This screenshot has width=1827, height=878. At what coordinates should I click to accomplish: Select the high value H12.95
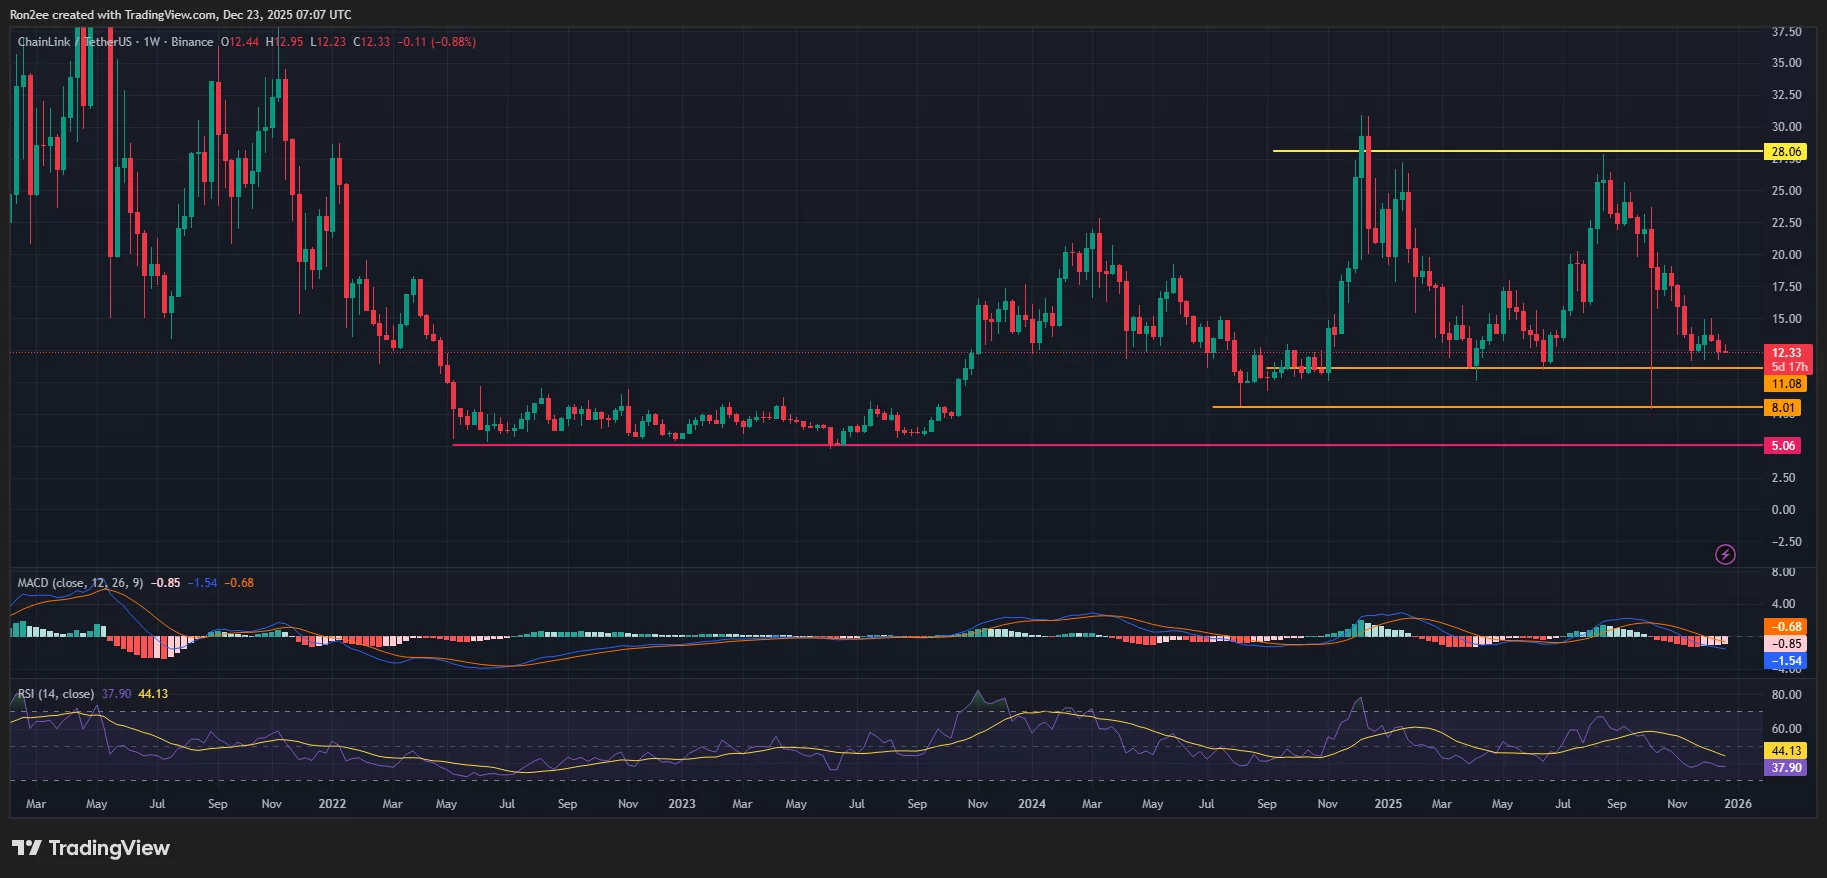[x=285, y=42]
